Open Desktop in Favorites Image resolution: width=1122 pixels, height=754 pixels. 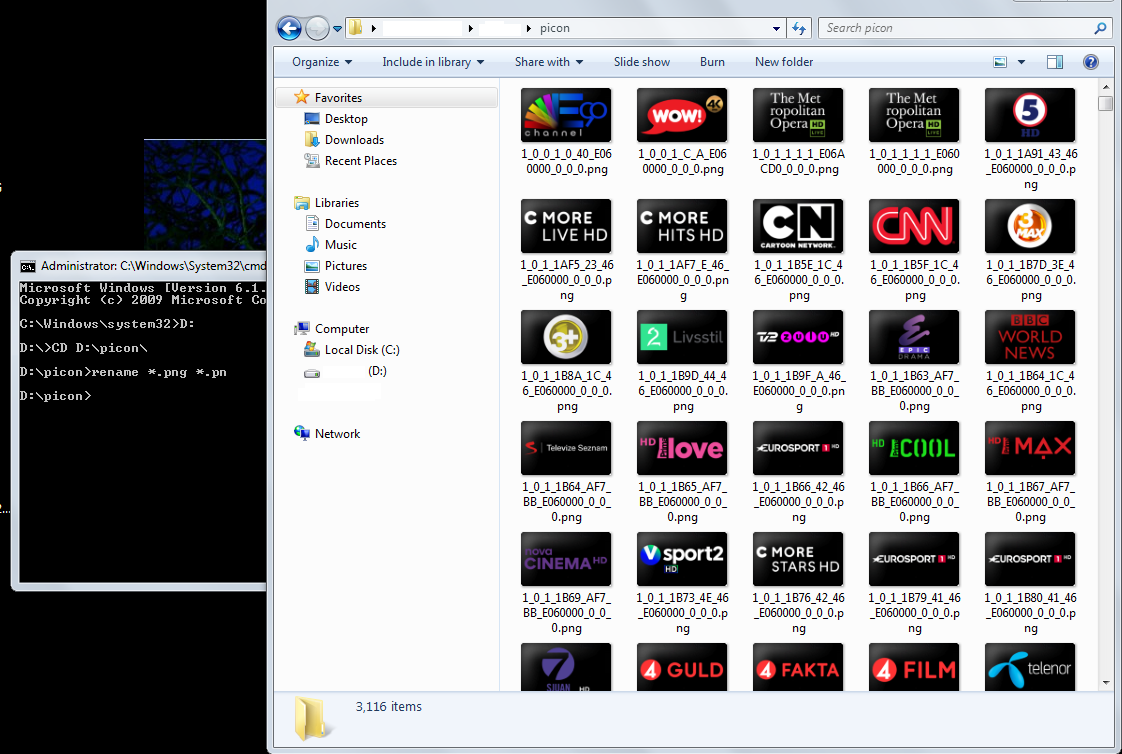346,119
